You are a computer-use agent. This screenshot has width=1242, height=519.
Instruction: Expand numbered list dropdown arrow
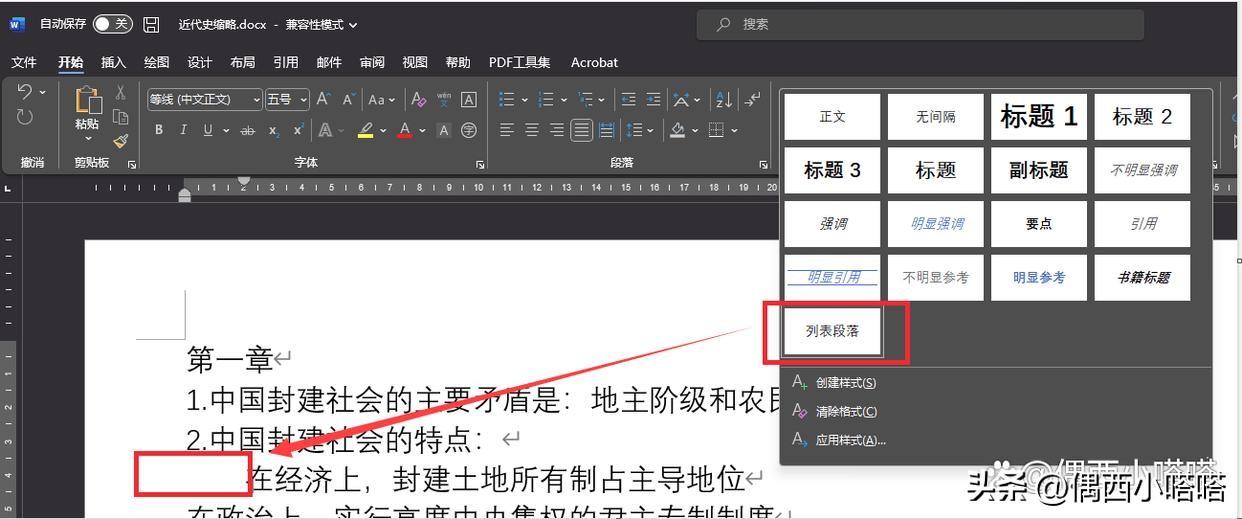(564, 99)
